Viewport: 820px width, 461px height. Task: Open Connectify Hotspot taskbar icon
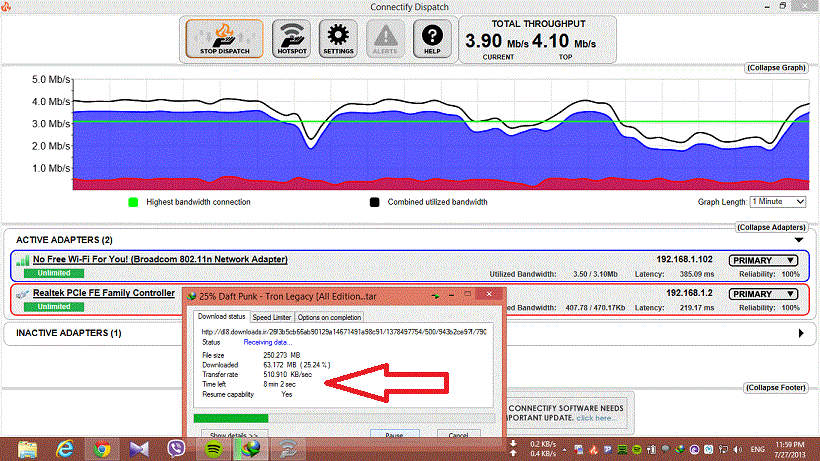coord(288,450)
